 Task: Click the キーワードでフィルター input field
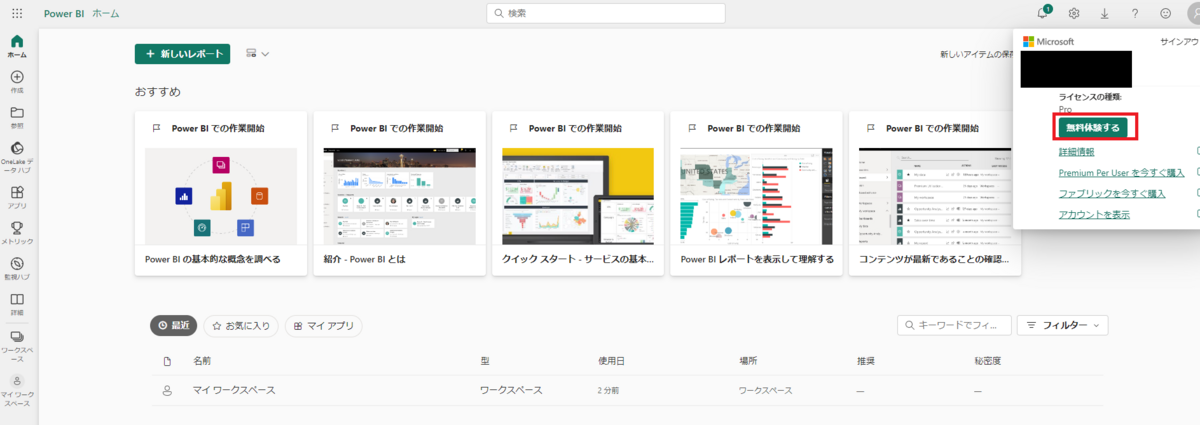(x=953, y=325)
